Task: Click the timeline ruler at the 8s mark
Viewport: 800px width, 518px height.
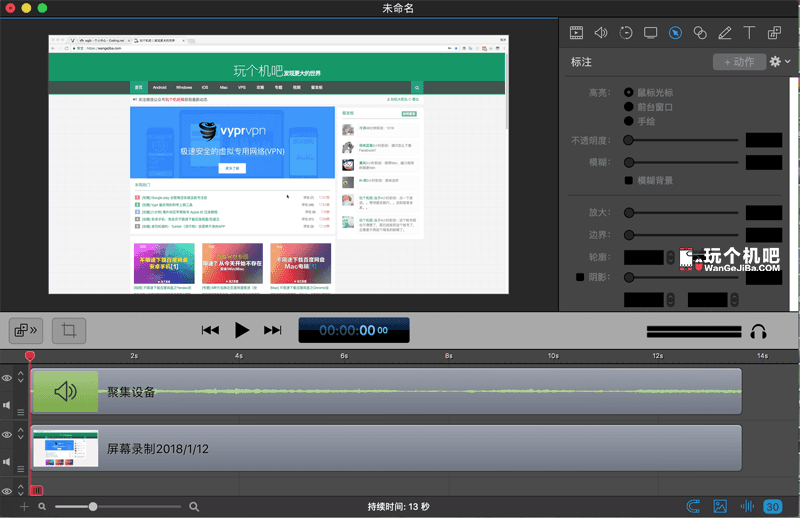Action: click(449, 356)
